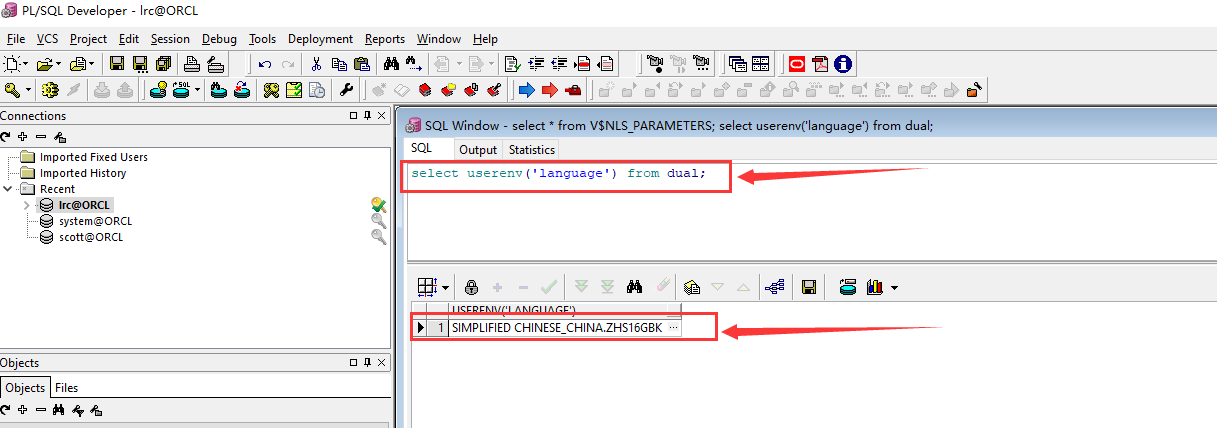Expand the Open folder dropdown arrow
The image size is (1217, 428).
pos(59,64)
